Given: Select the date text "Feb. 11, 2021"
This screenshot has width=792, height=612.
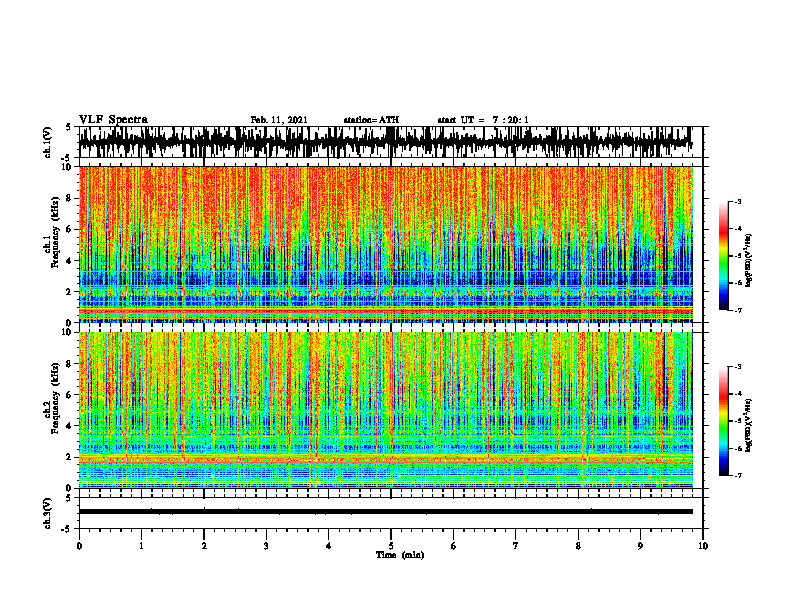Looking at the screenshot, I should (x=279, y=120).
